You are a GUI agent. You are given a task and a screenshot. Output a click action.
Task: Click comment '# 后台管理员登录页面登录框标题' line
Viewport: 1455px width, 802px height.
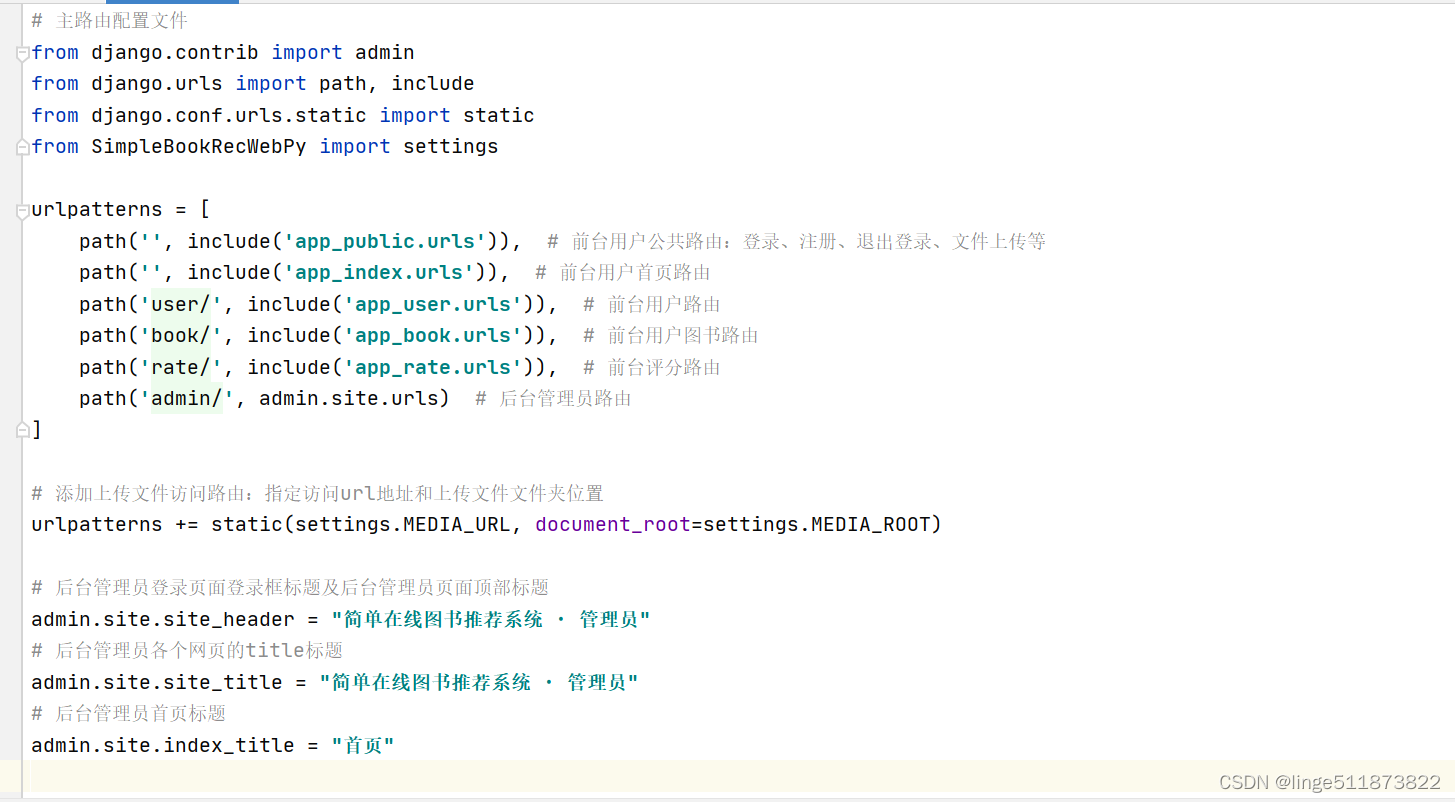click(x=290, y=587)
